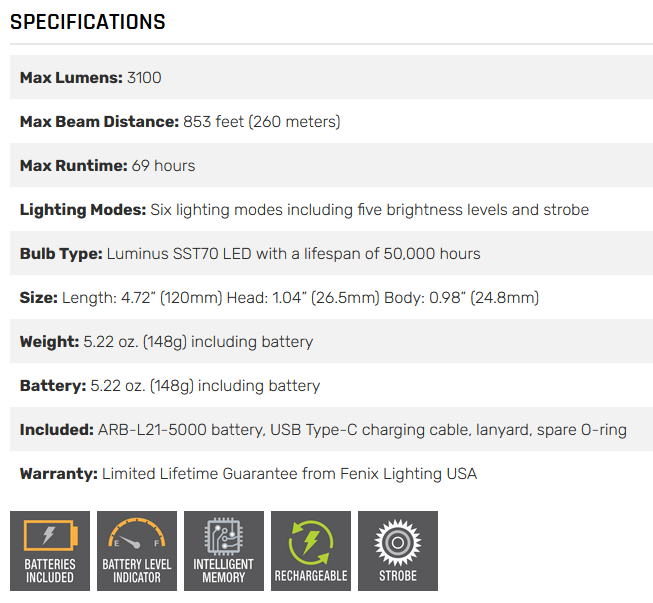Screen dimensions: 653x603
Task: Click the Battery Level Indicator icon
Action: [137, 551]
